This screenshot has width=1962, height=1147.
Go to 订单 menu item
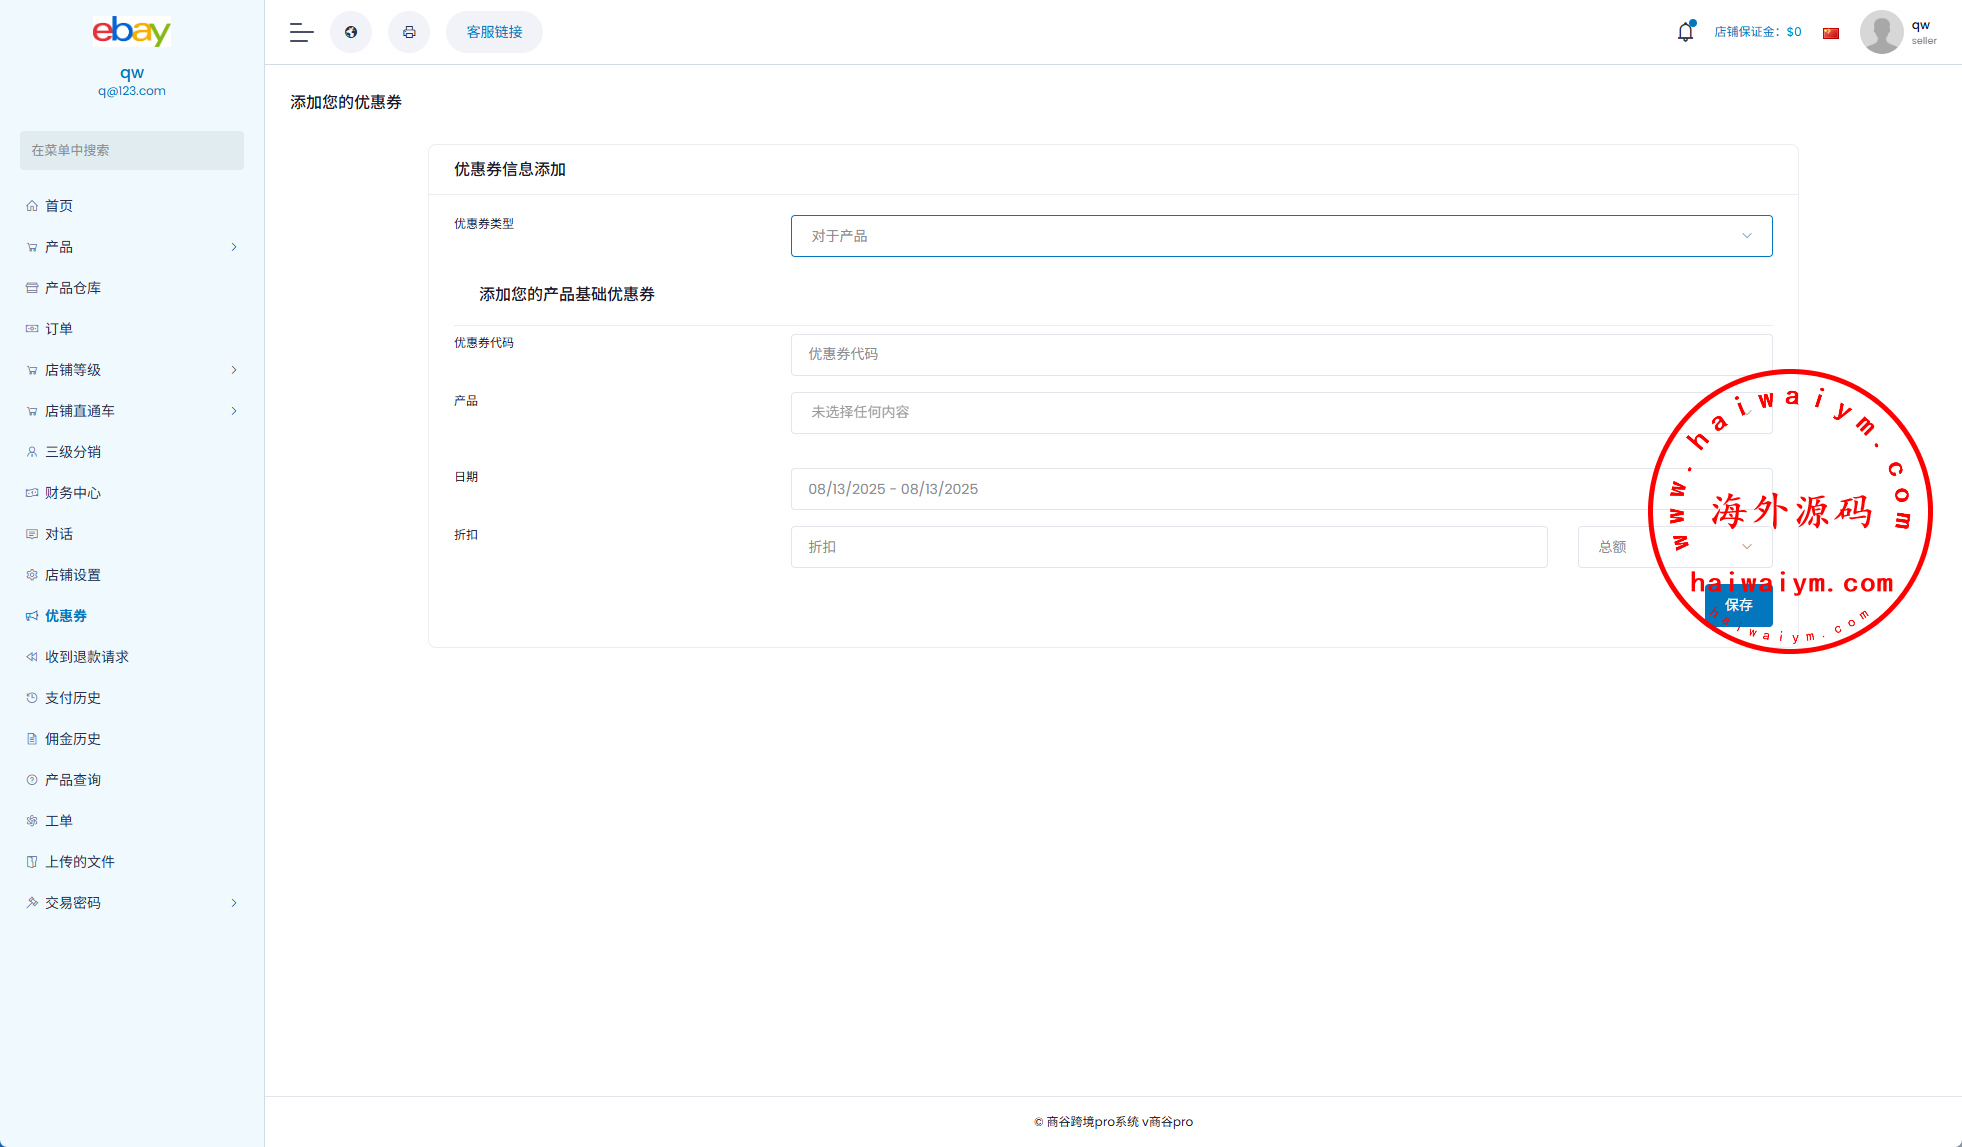(59, 329)
